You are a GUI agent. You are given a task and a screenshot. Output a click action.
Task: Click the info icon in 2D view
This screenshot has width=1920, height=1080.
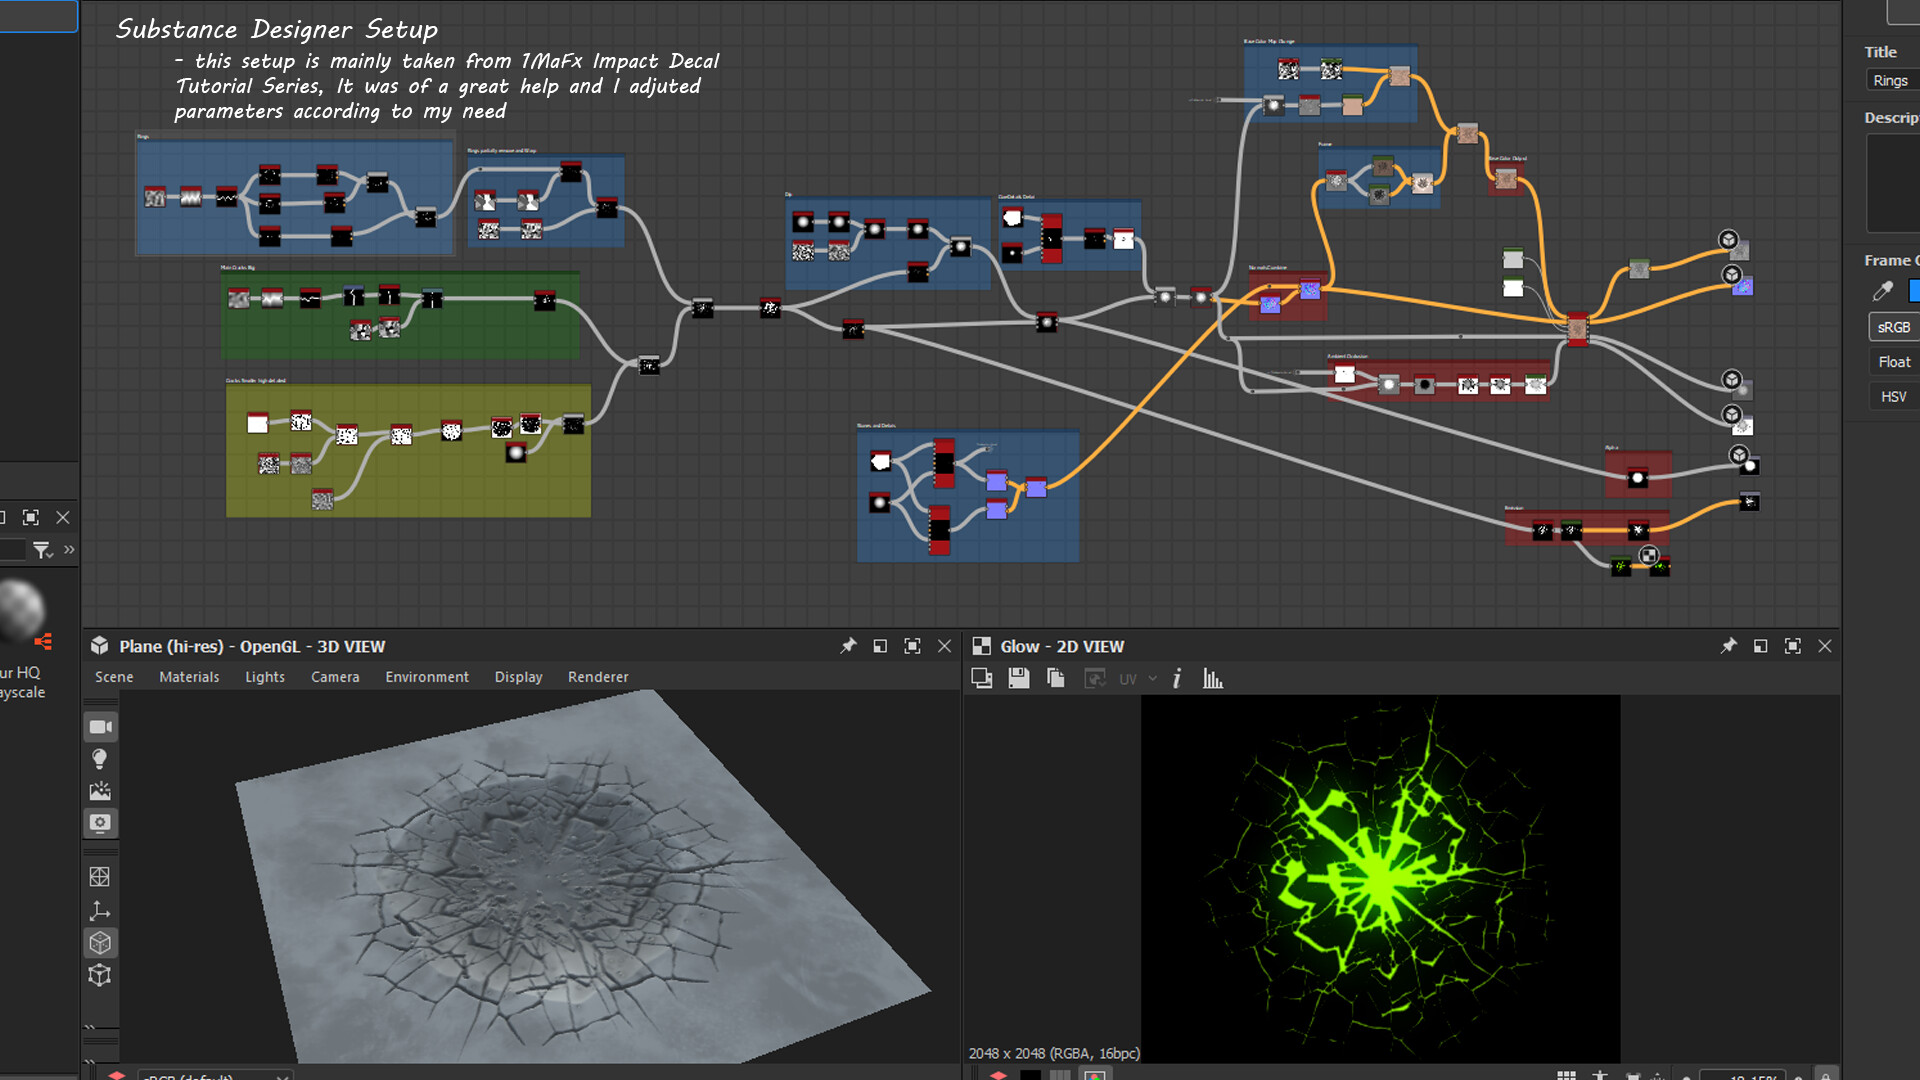pos(1177,679)
